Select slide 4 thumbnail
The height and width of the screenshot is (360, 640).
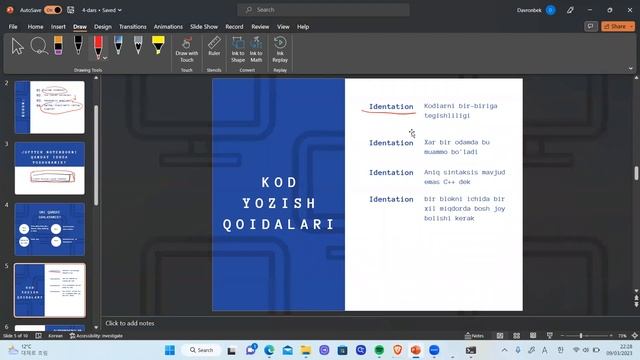coord(50,229)
